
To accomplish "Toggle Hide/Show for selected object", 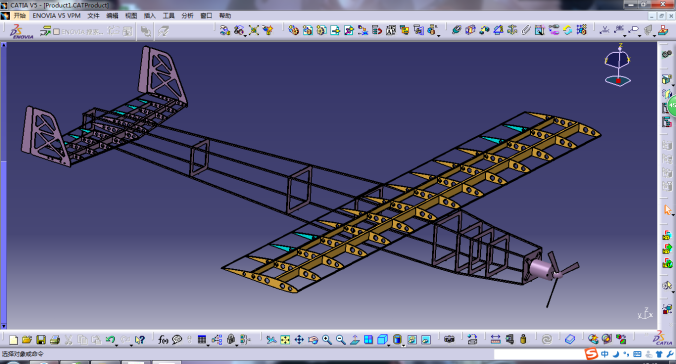I will pos(412,340).
